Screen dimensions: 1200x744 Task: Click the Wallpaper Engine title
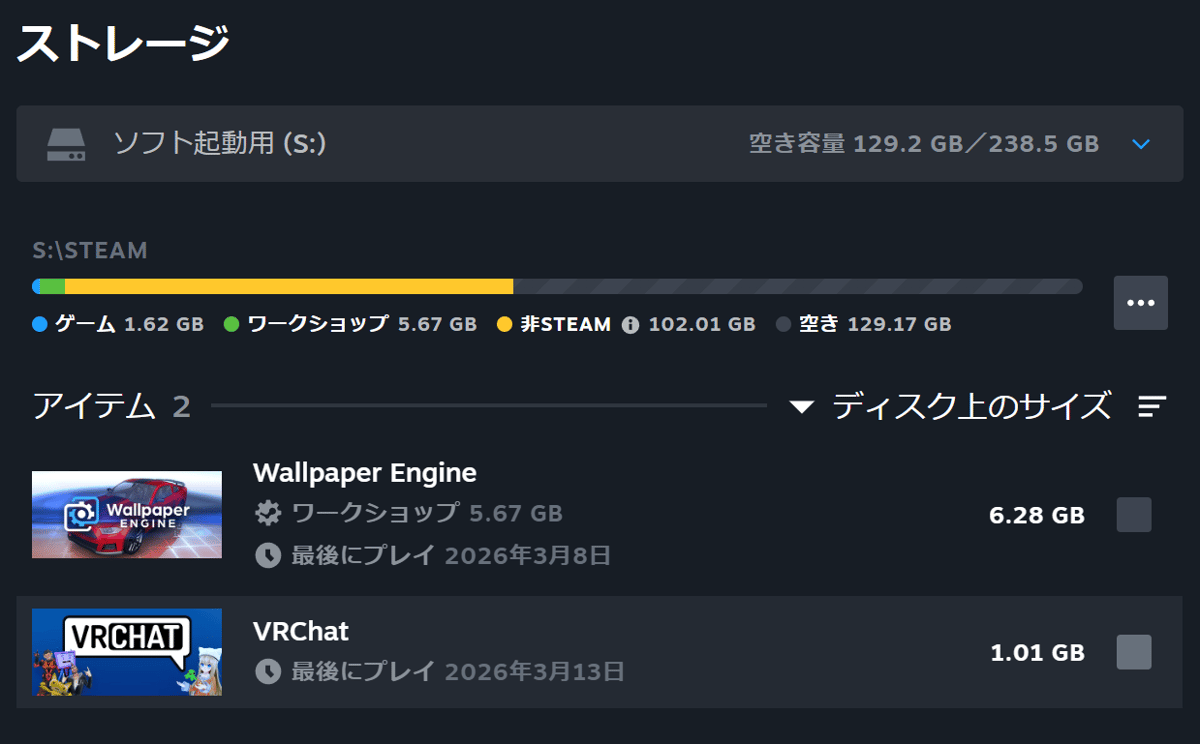click(x=365, y=472)
